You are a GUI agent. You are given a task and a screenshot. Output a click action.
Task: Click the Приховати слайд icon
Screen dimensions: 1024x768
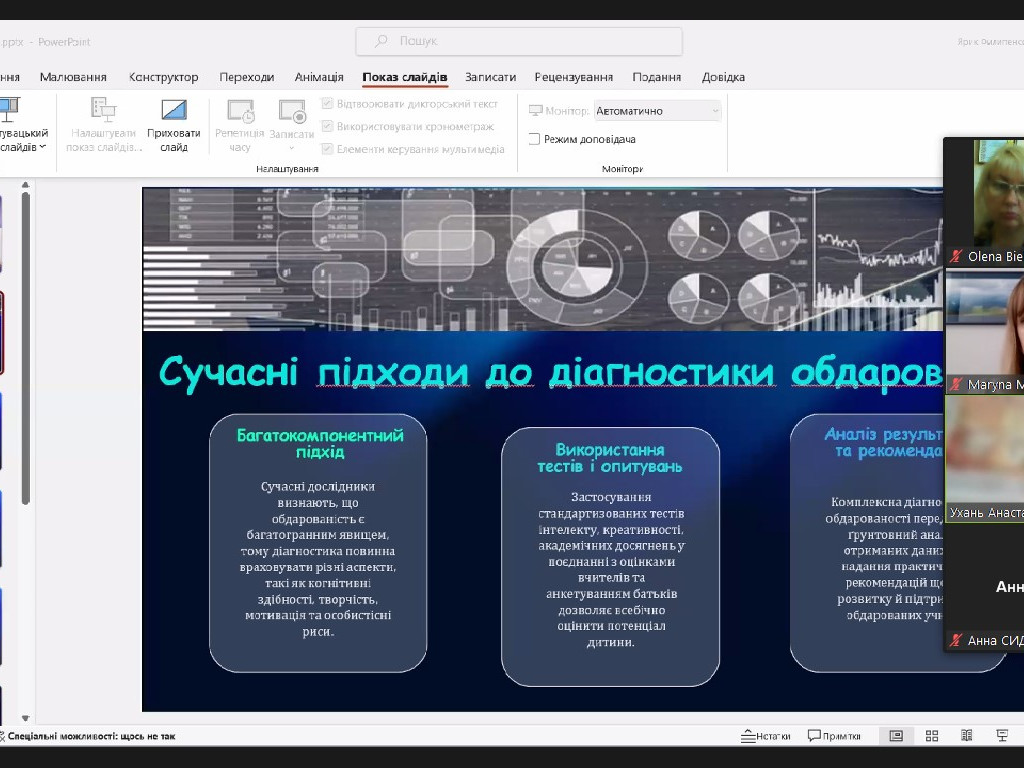click(x=174, y=110)
